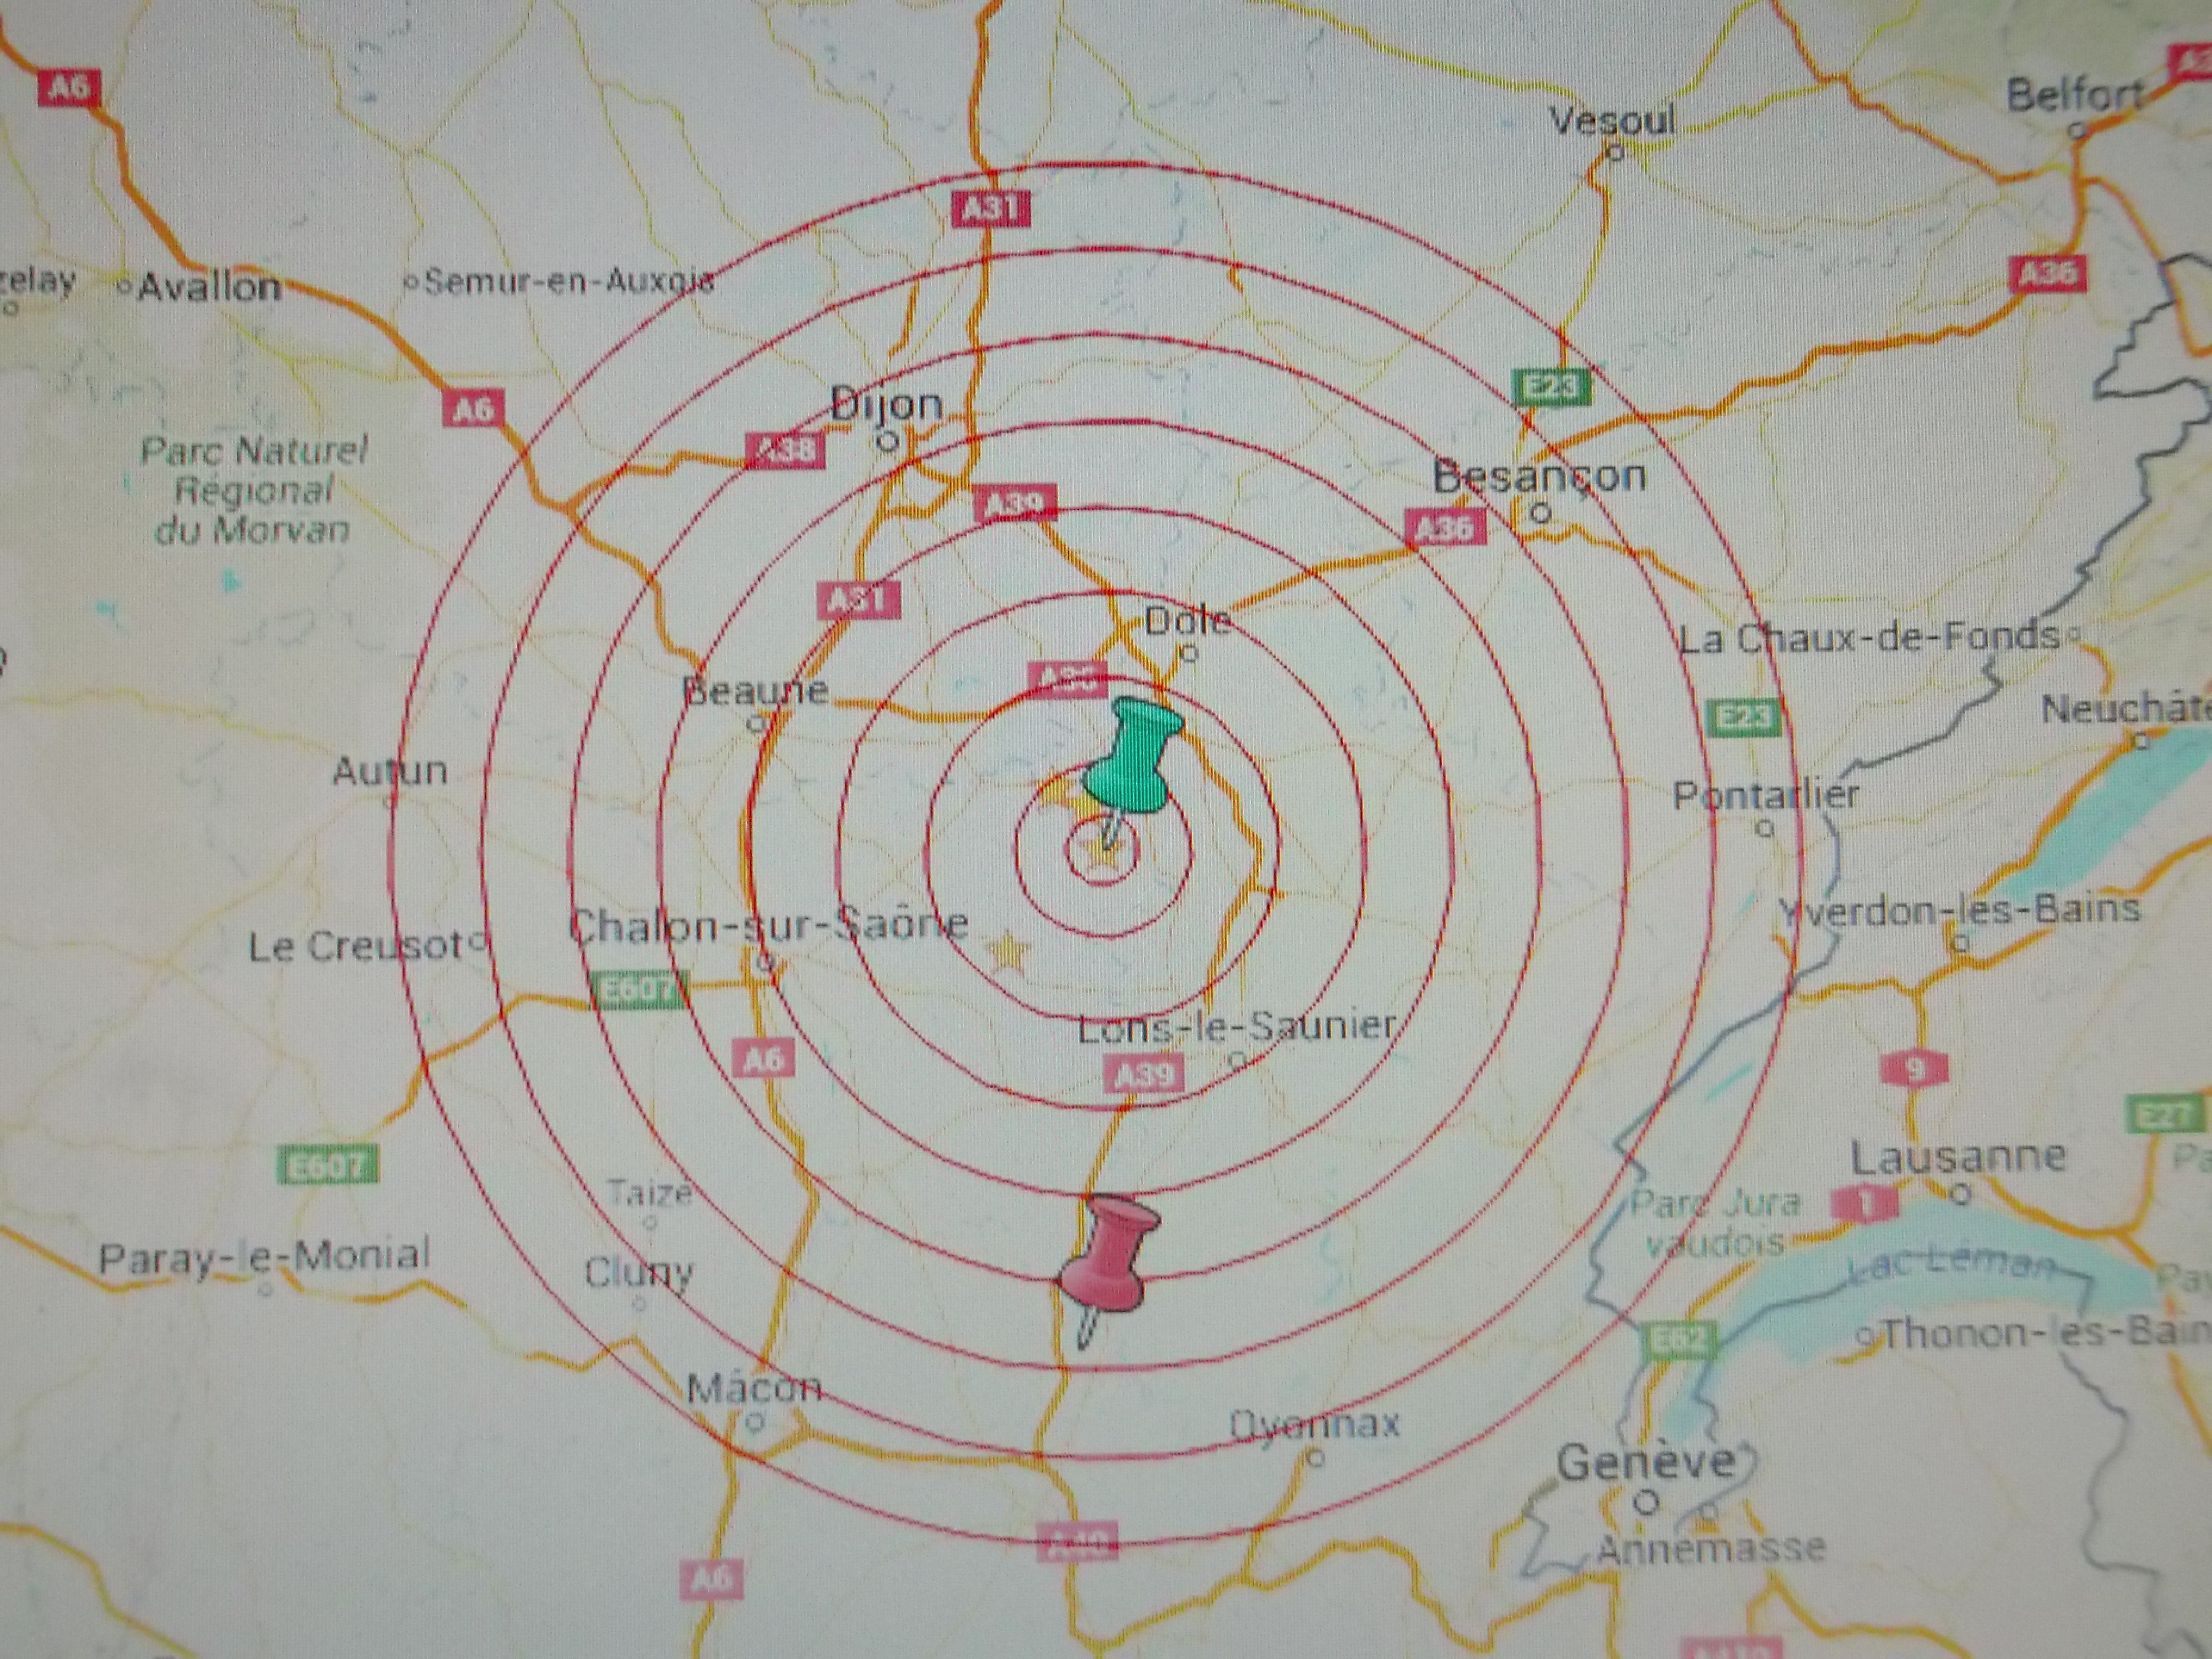Click the A38 road shield near Dijon
The height and width of the screenshot is (1659, 2212).
click(786, 452)
